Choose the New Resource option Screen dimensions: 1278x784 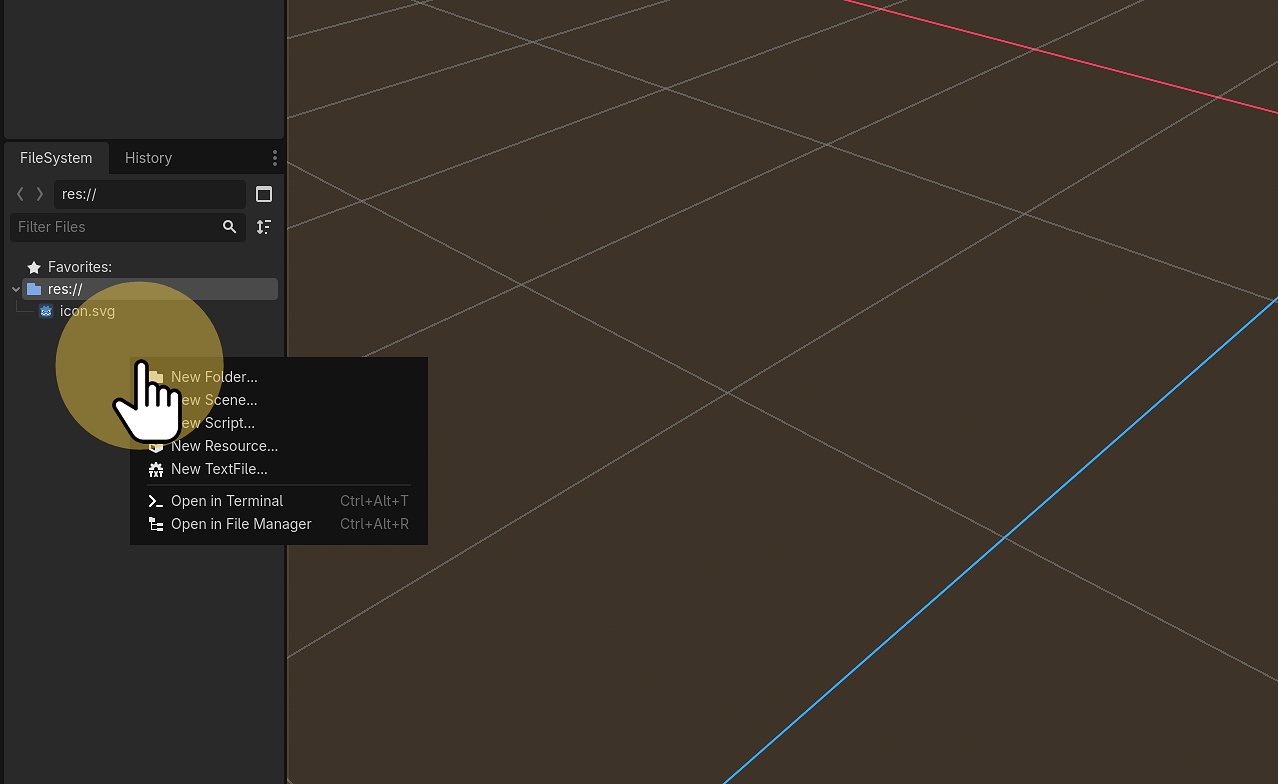coord(224,446)
